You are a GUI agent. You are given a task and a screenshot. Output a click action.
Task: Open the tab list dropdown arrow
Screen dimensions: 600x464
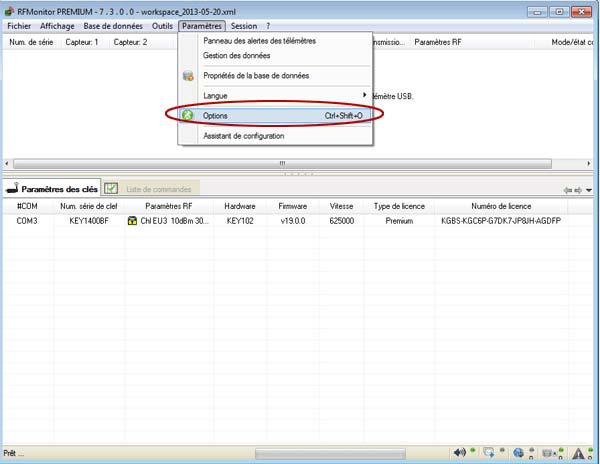click(589, 190)
